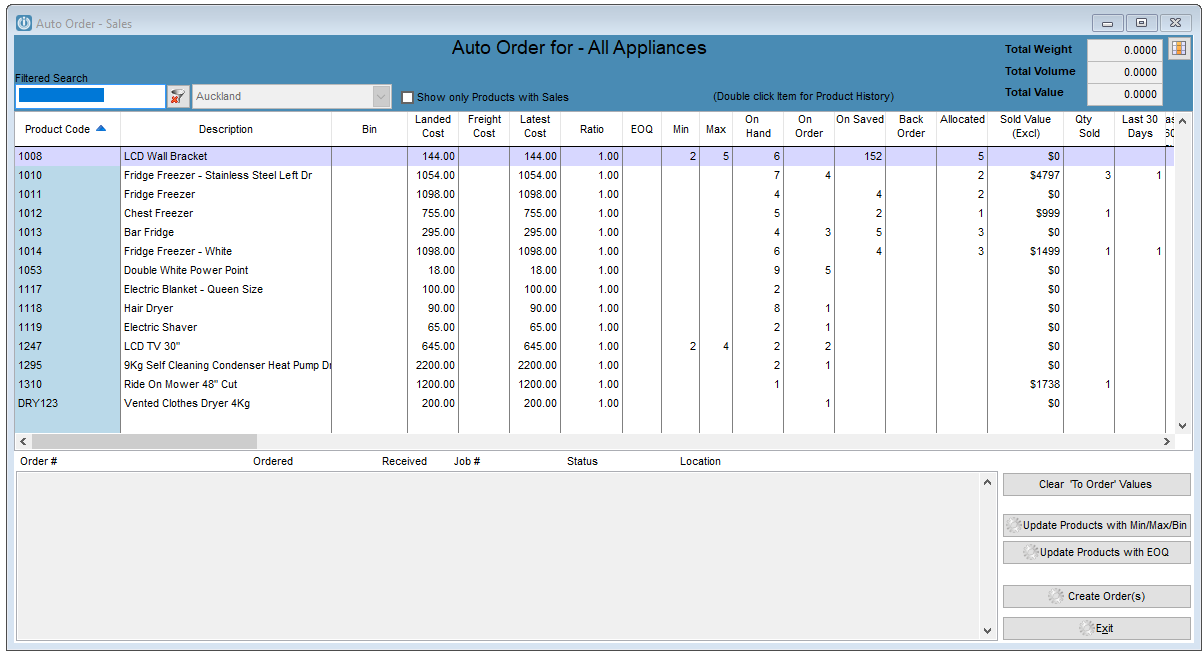This screenshot has width=1203, height=654.
Task: Click the On Hand column header
Action: pos(758,126)
